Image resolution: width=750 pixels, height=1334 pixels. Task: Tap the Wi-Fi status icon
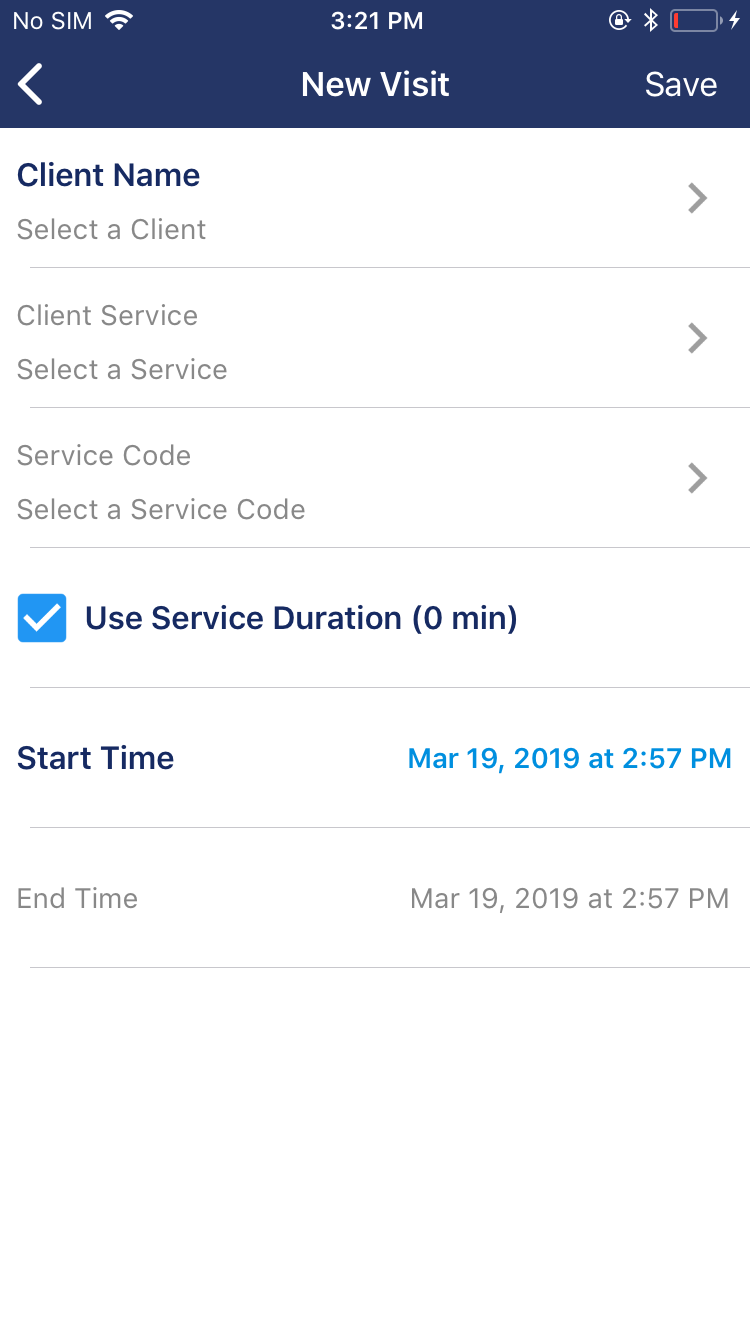coord(120,20)
